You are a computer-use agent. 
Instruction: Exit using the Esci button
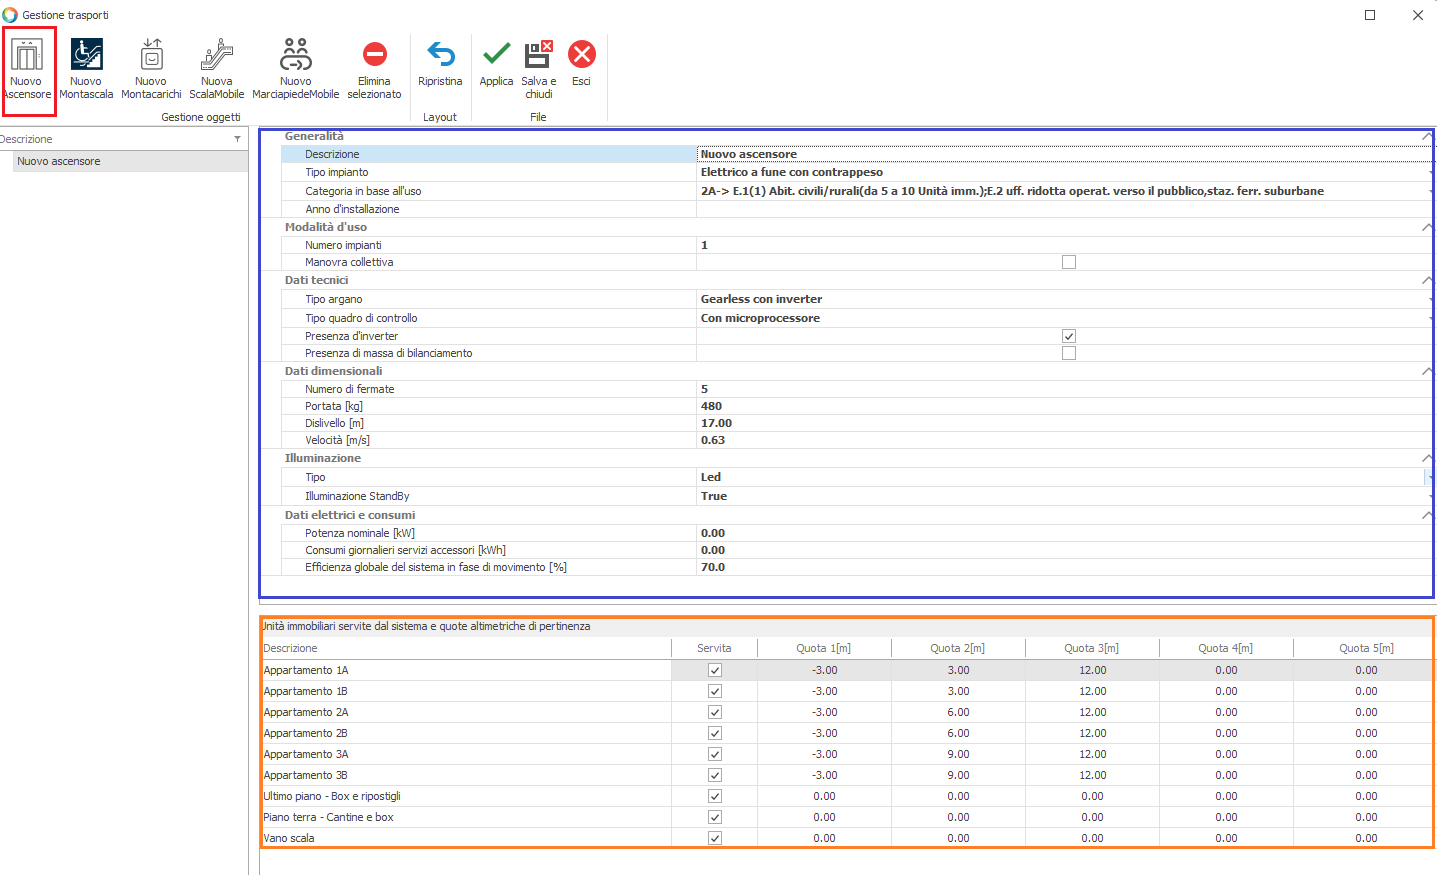(581, 56)
